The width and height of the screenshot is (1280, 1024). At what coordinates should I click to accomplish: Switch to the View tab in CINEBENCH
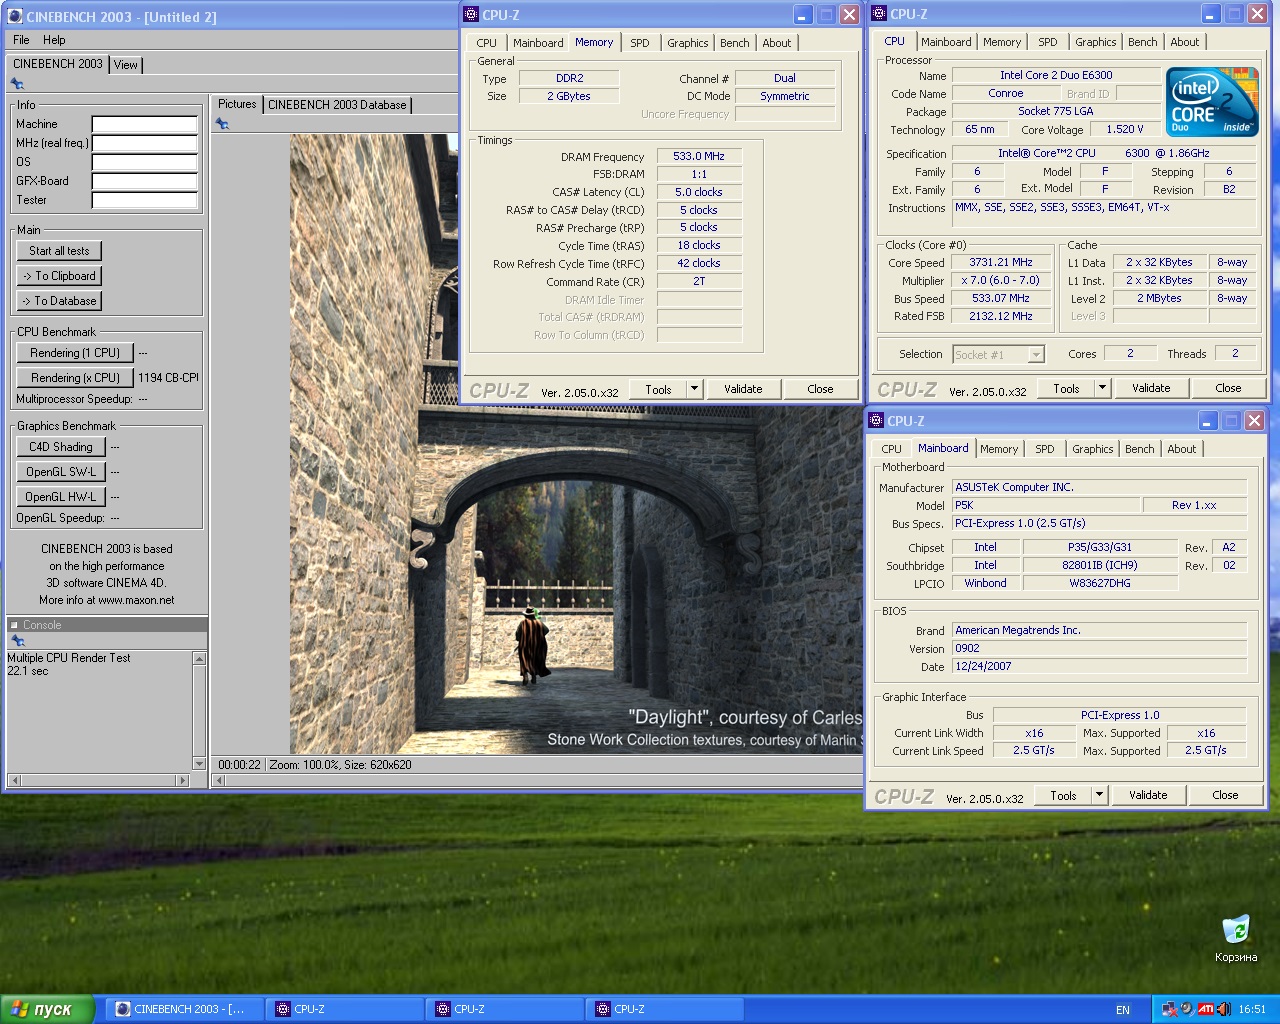[x=126, y=64]
